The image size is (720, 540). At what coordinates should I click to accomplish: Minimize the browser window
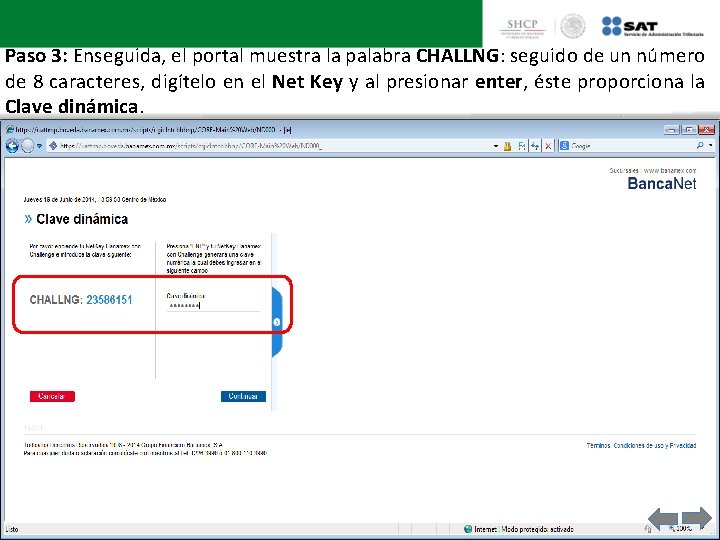point(672,129)
